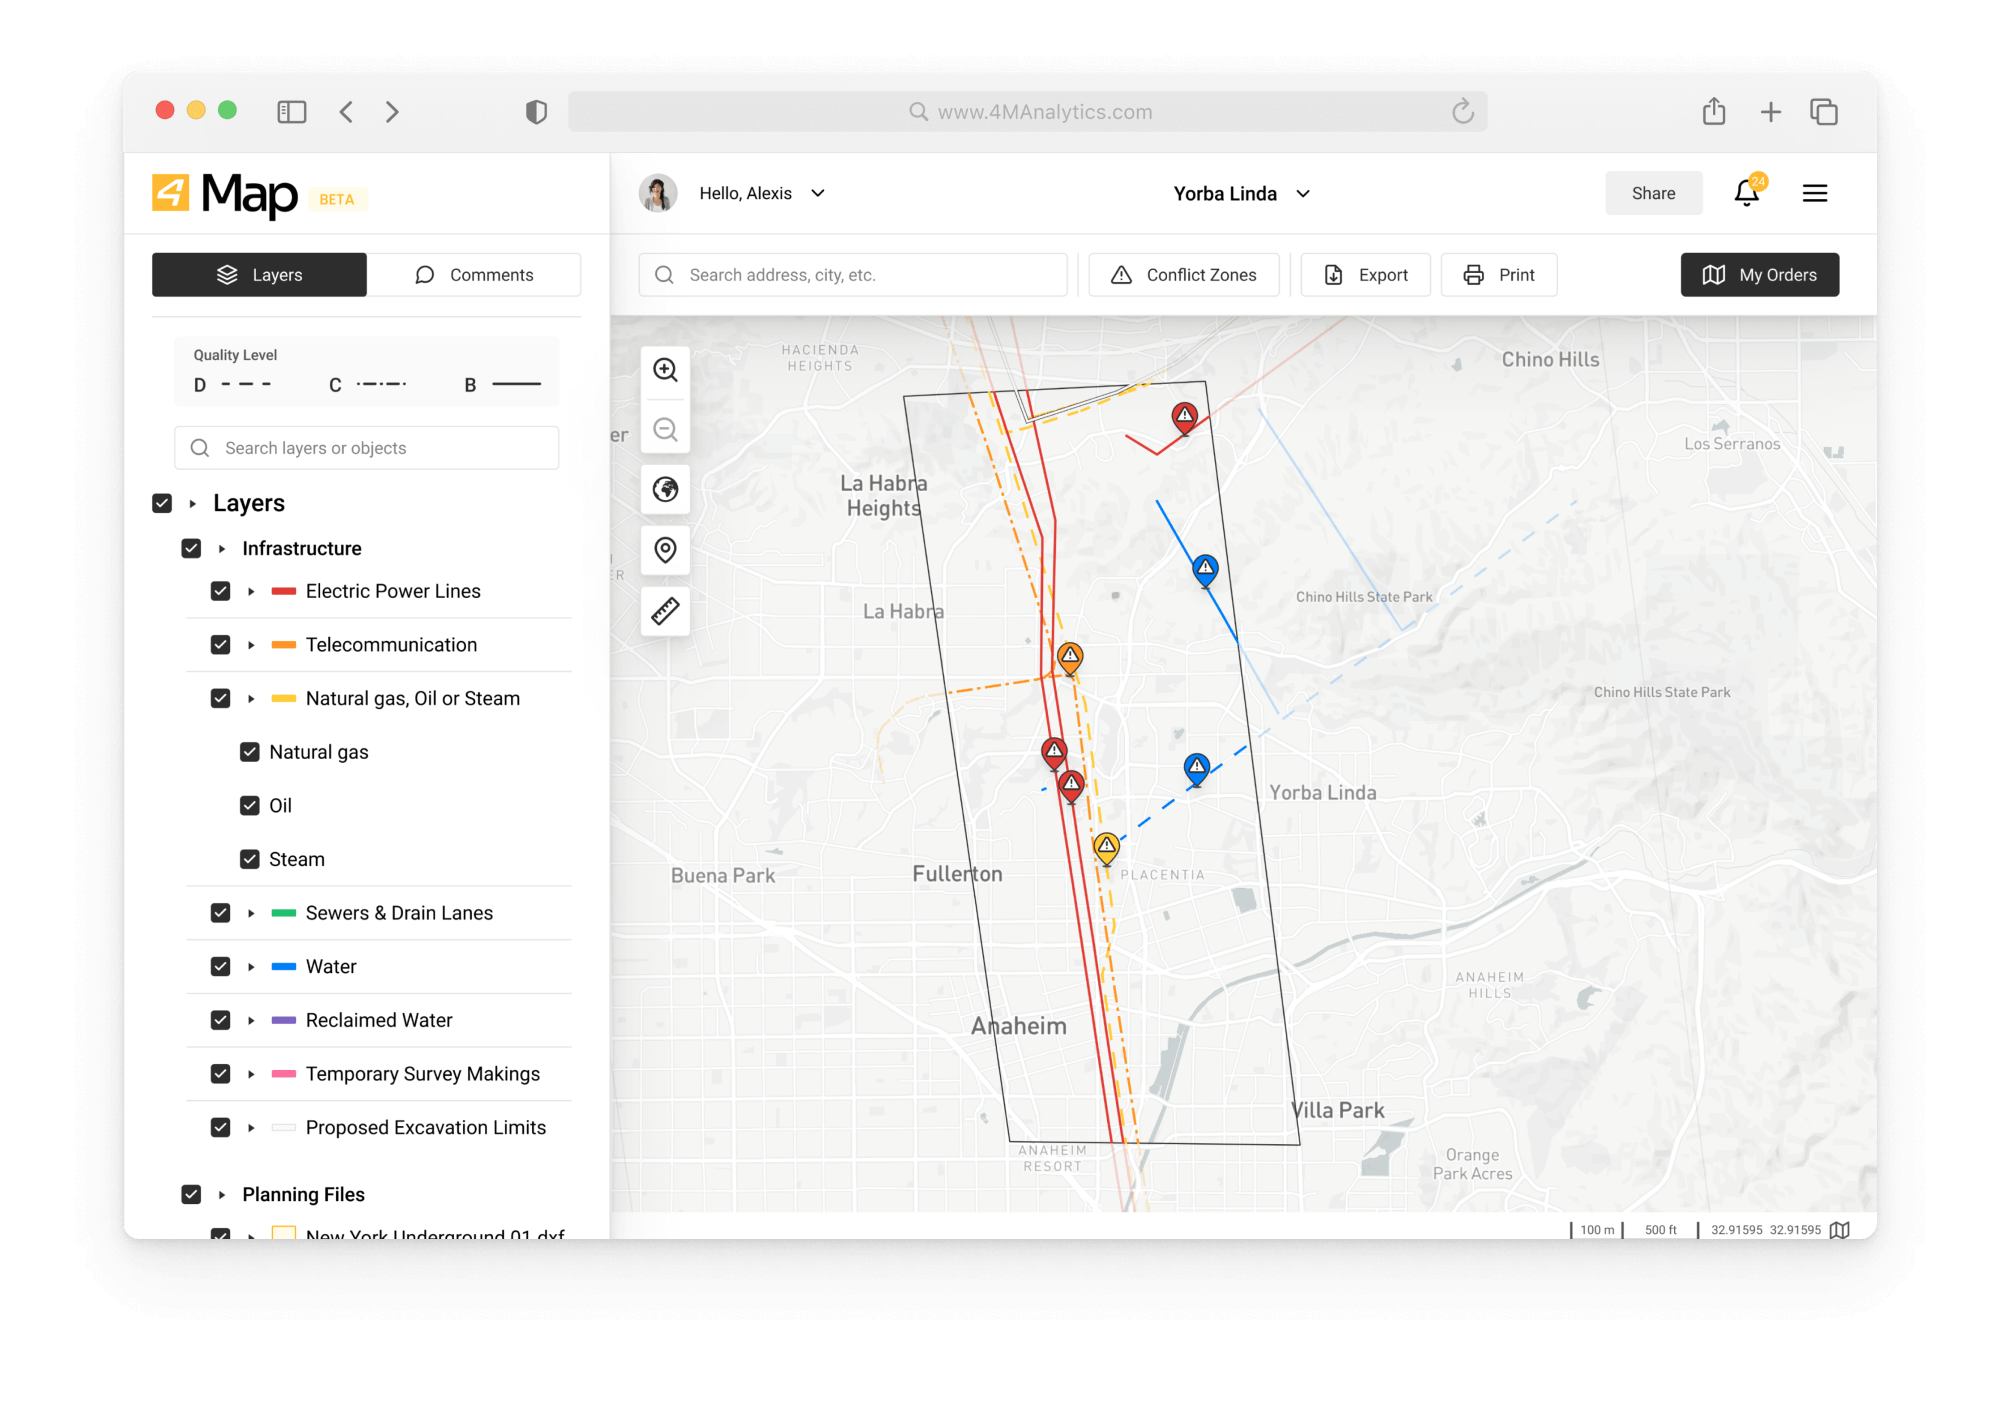The image size is (2000, 1417).
Task: Click the Search layers or objects field
Action: (366, 447)
